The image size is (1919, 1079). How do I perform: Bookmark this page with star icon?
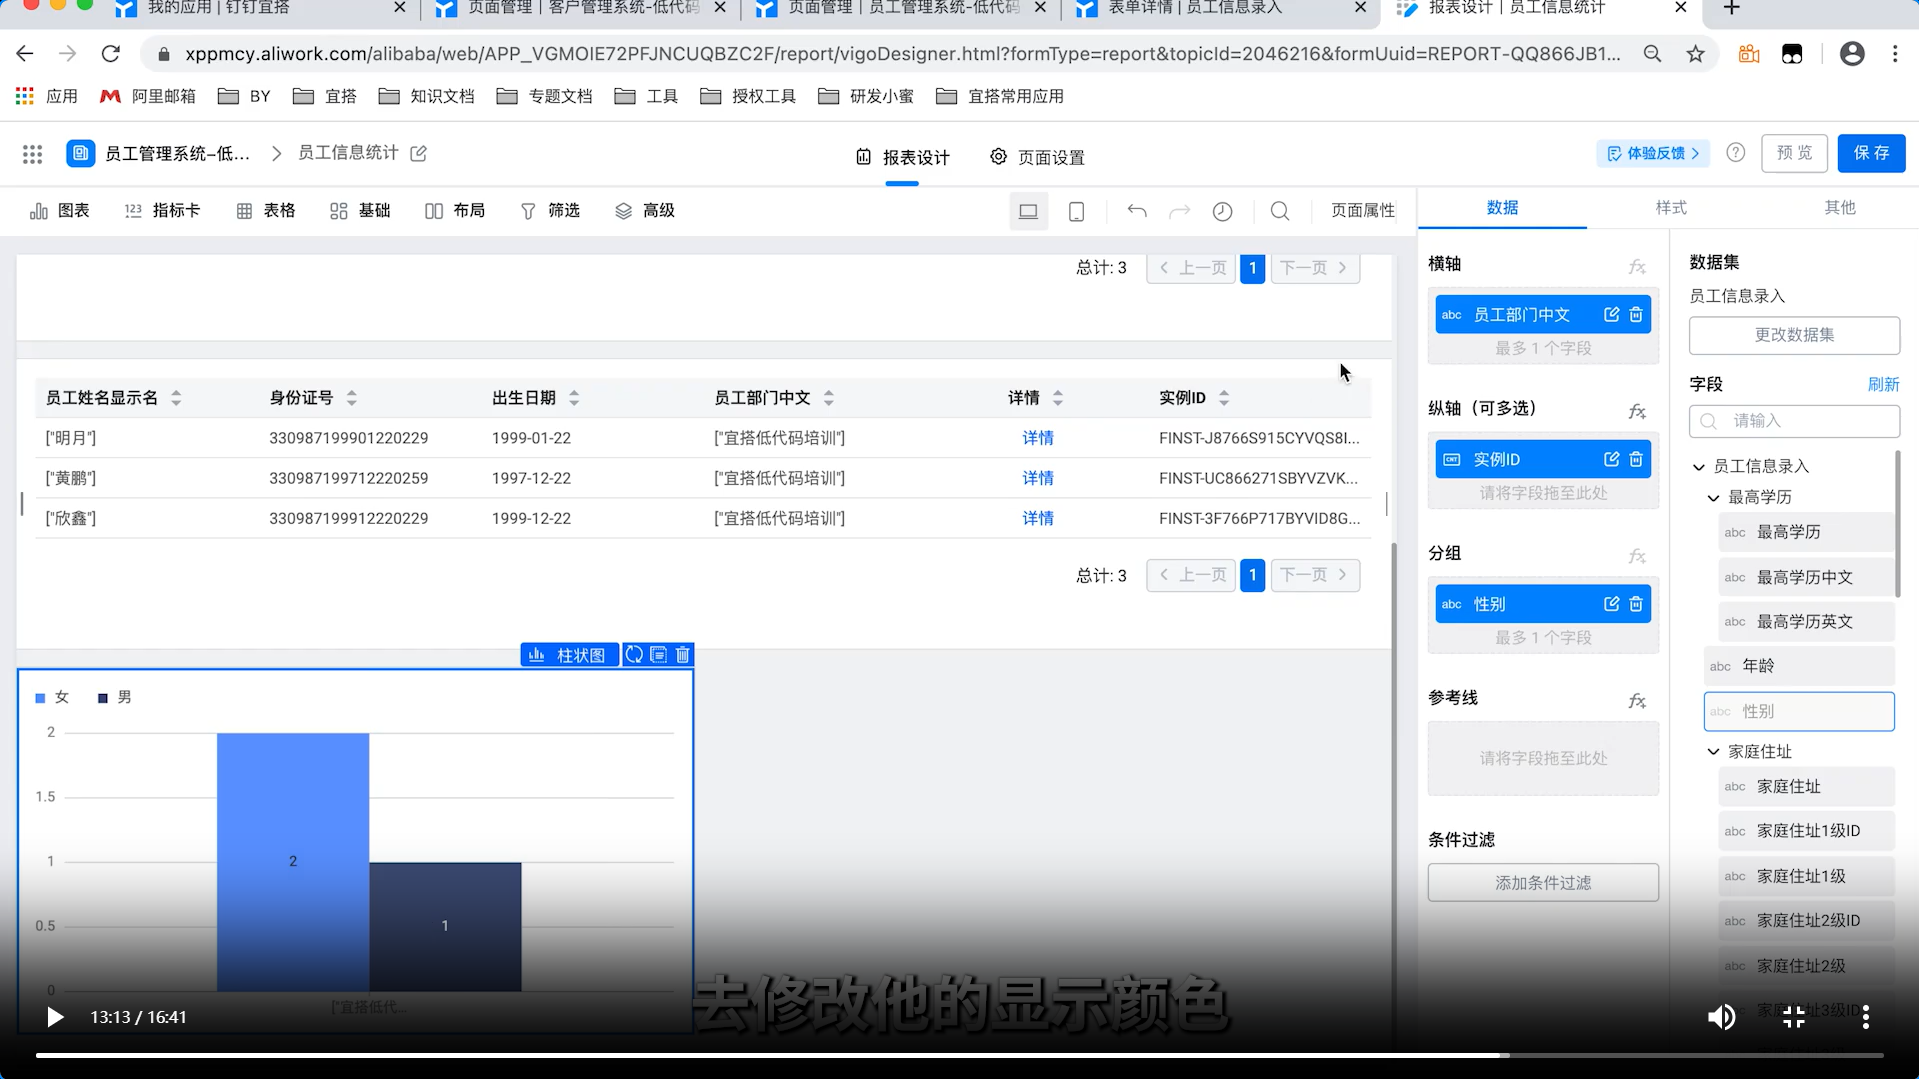click(x=1695, y=54)
